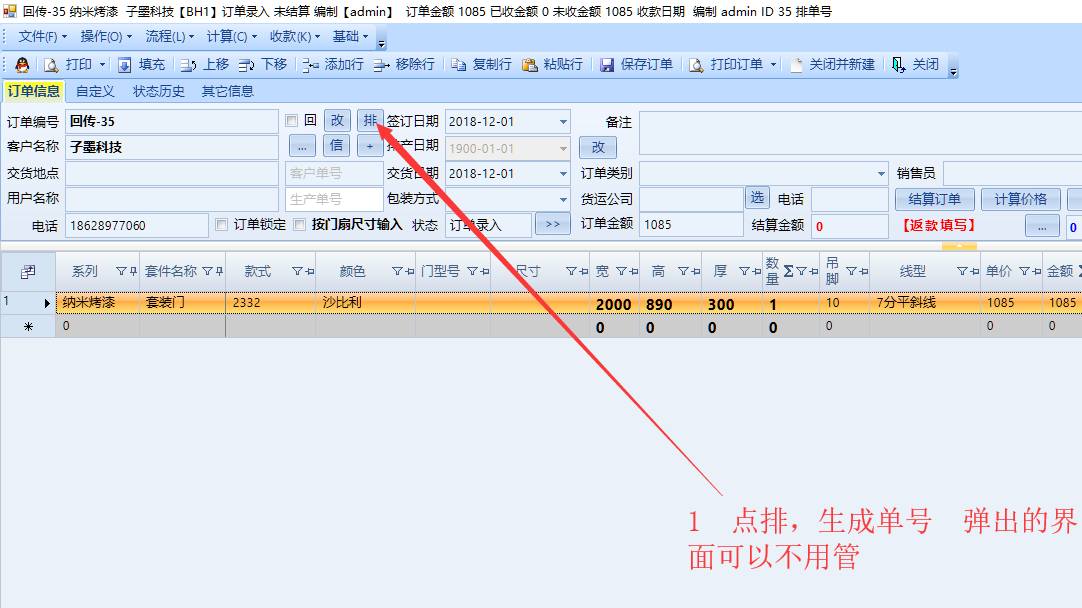Open the 文件(F) menu

(43, 37)
